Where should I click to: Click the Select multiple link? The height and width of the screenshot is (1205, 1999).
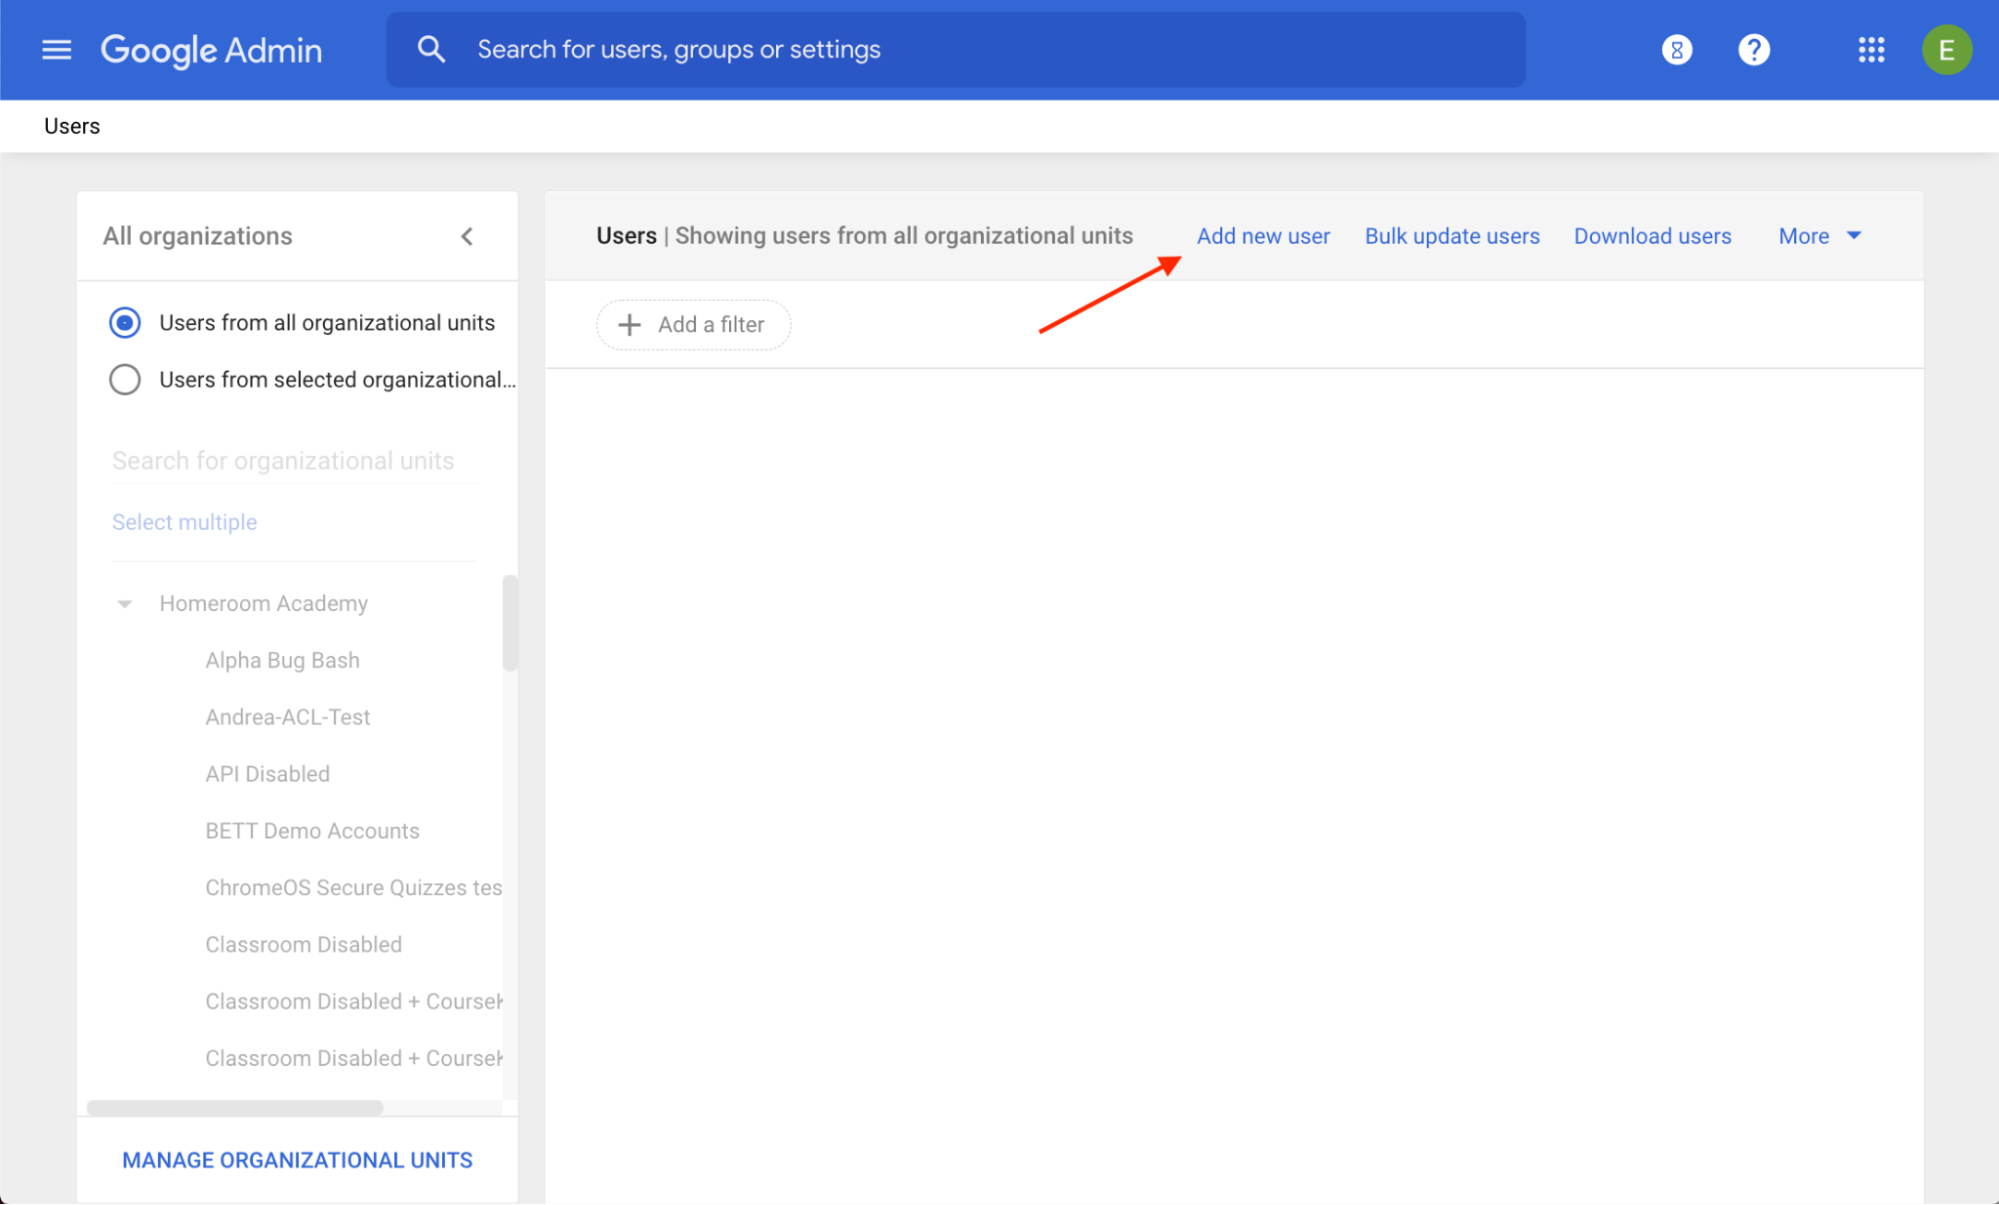point(183,521)
